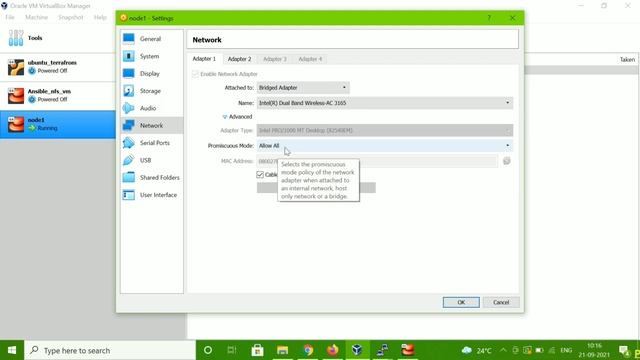Select node1 running virtual machine
640x360 pixels.
(58, 124)
